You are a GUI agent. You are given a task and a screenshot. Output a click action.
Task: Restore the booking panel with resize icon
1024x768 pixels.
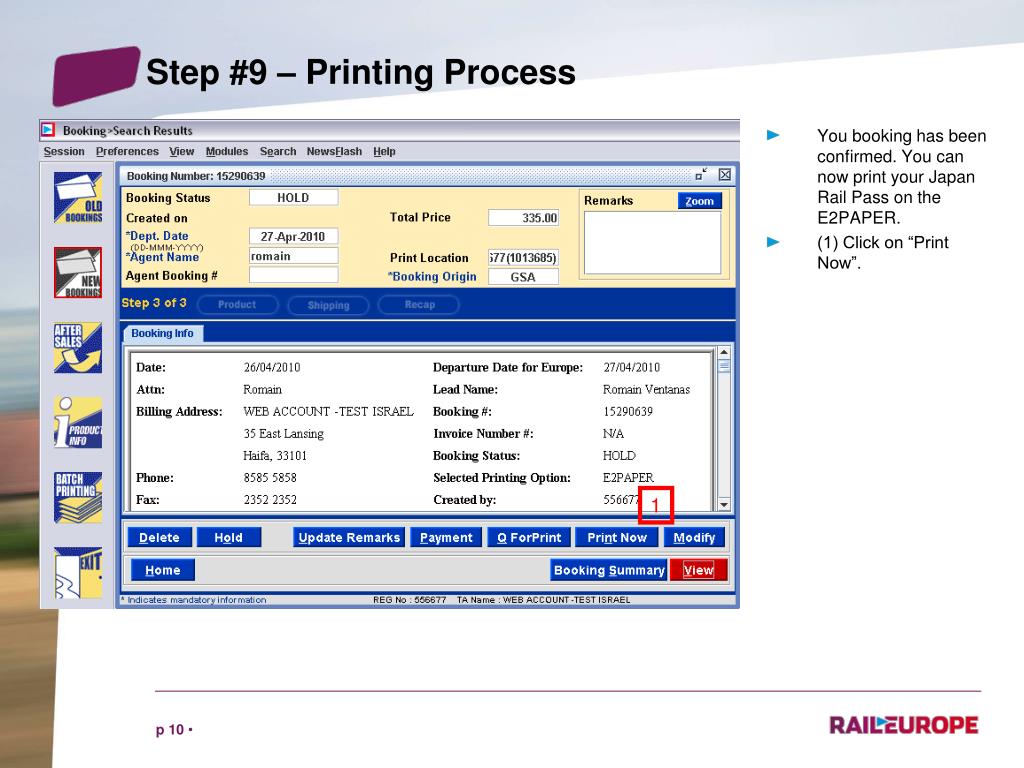pyautogui.click(x=701, y=174)
